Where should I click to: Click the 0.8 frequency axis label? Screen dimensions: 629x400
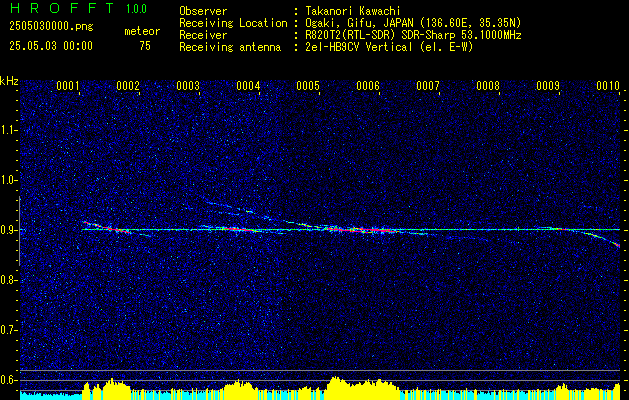coord(7,280)
